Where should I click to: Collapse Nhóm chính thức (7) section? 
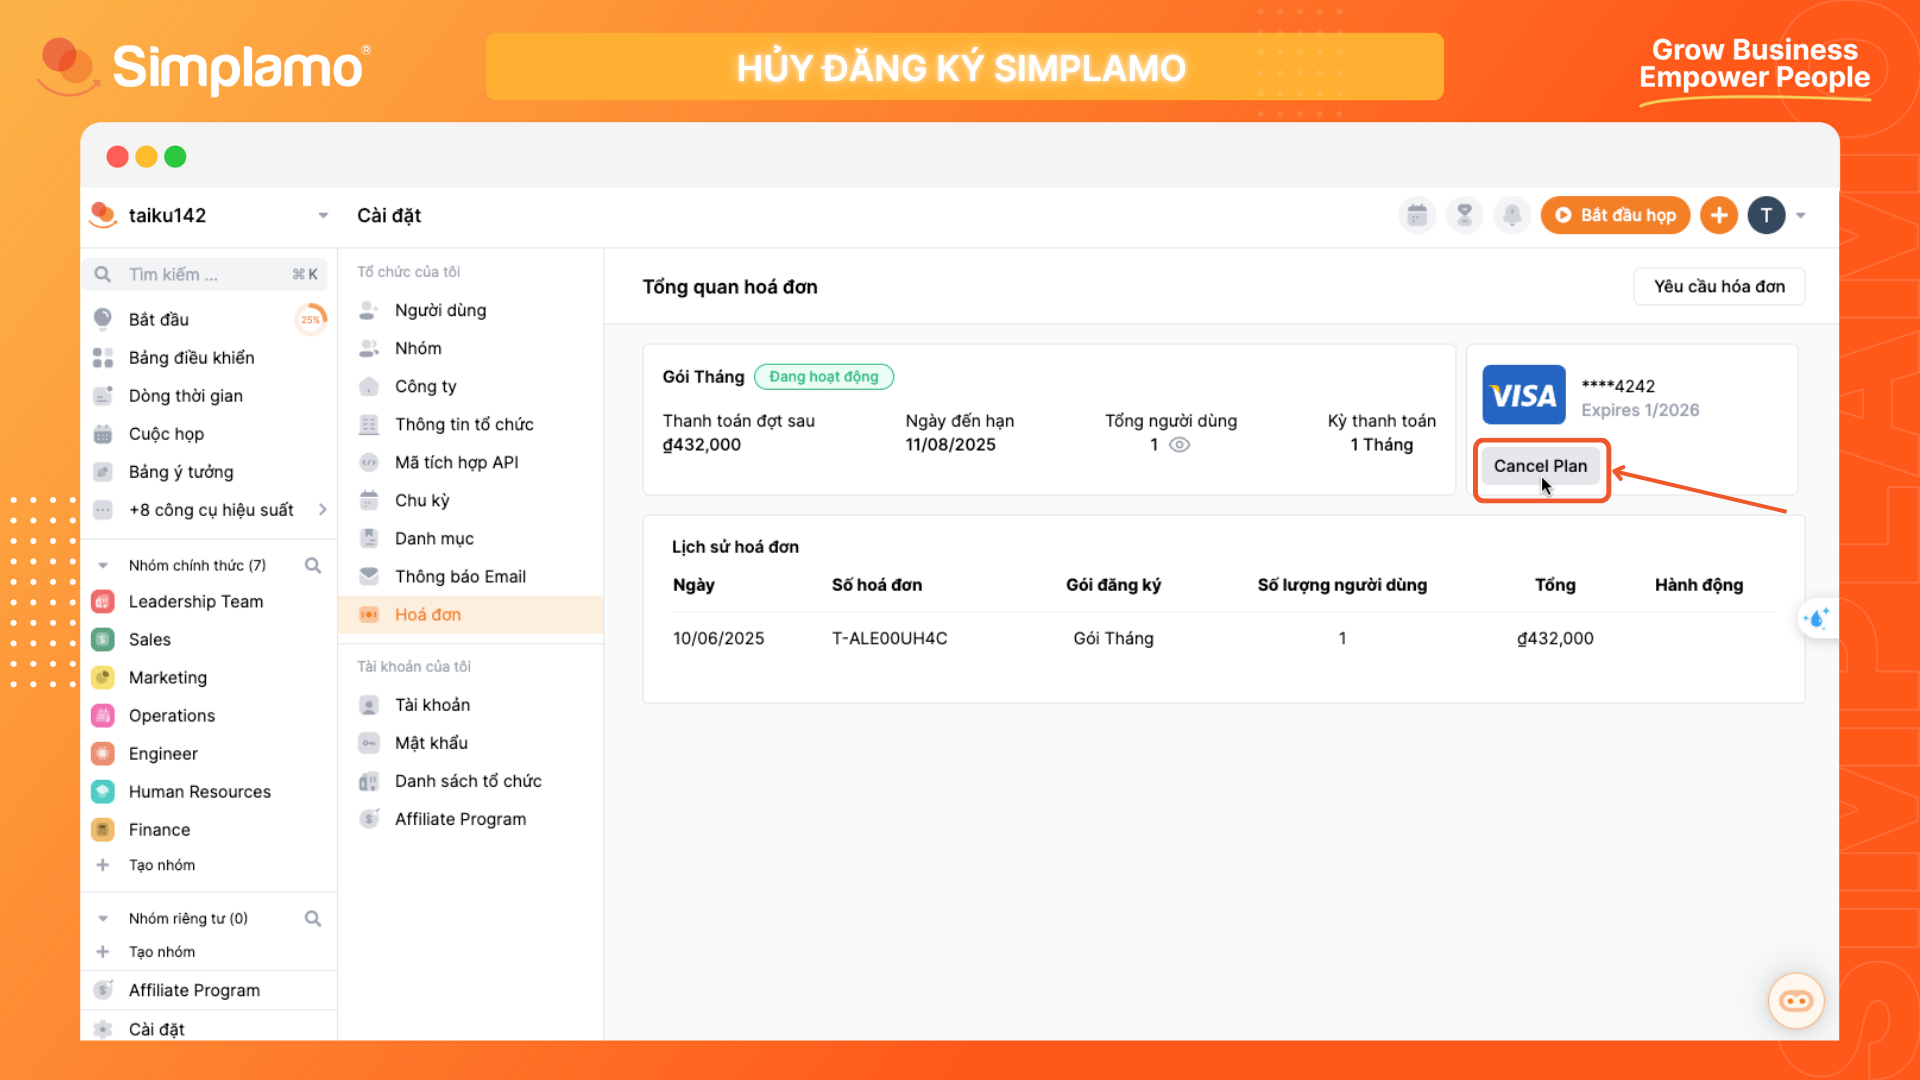(103, 565)
